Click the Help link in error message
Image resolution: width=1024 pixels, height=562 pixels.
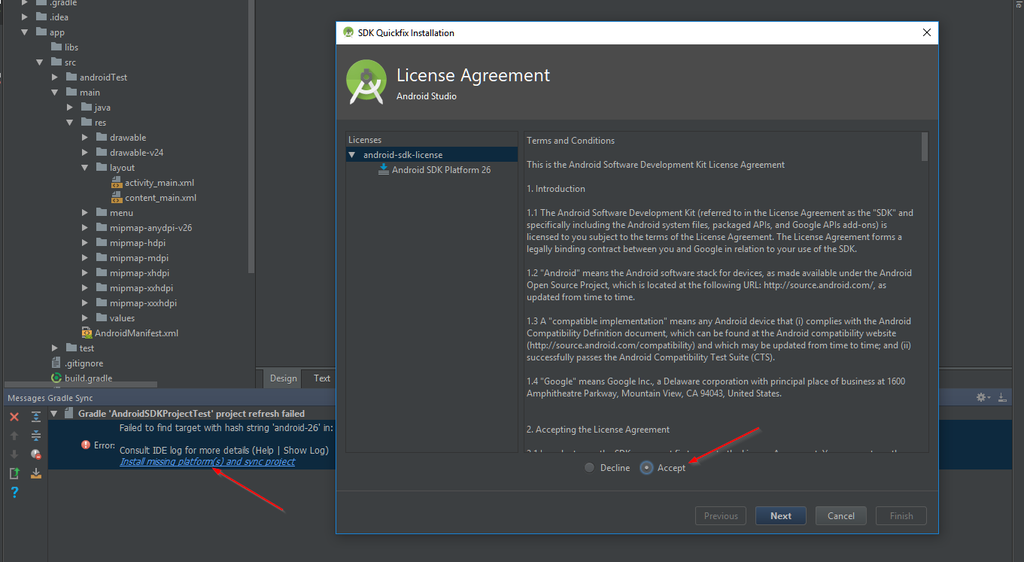[264, 450]
